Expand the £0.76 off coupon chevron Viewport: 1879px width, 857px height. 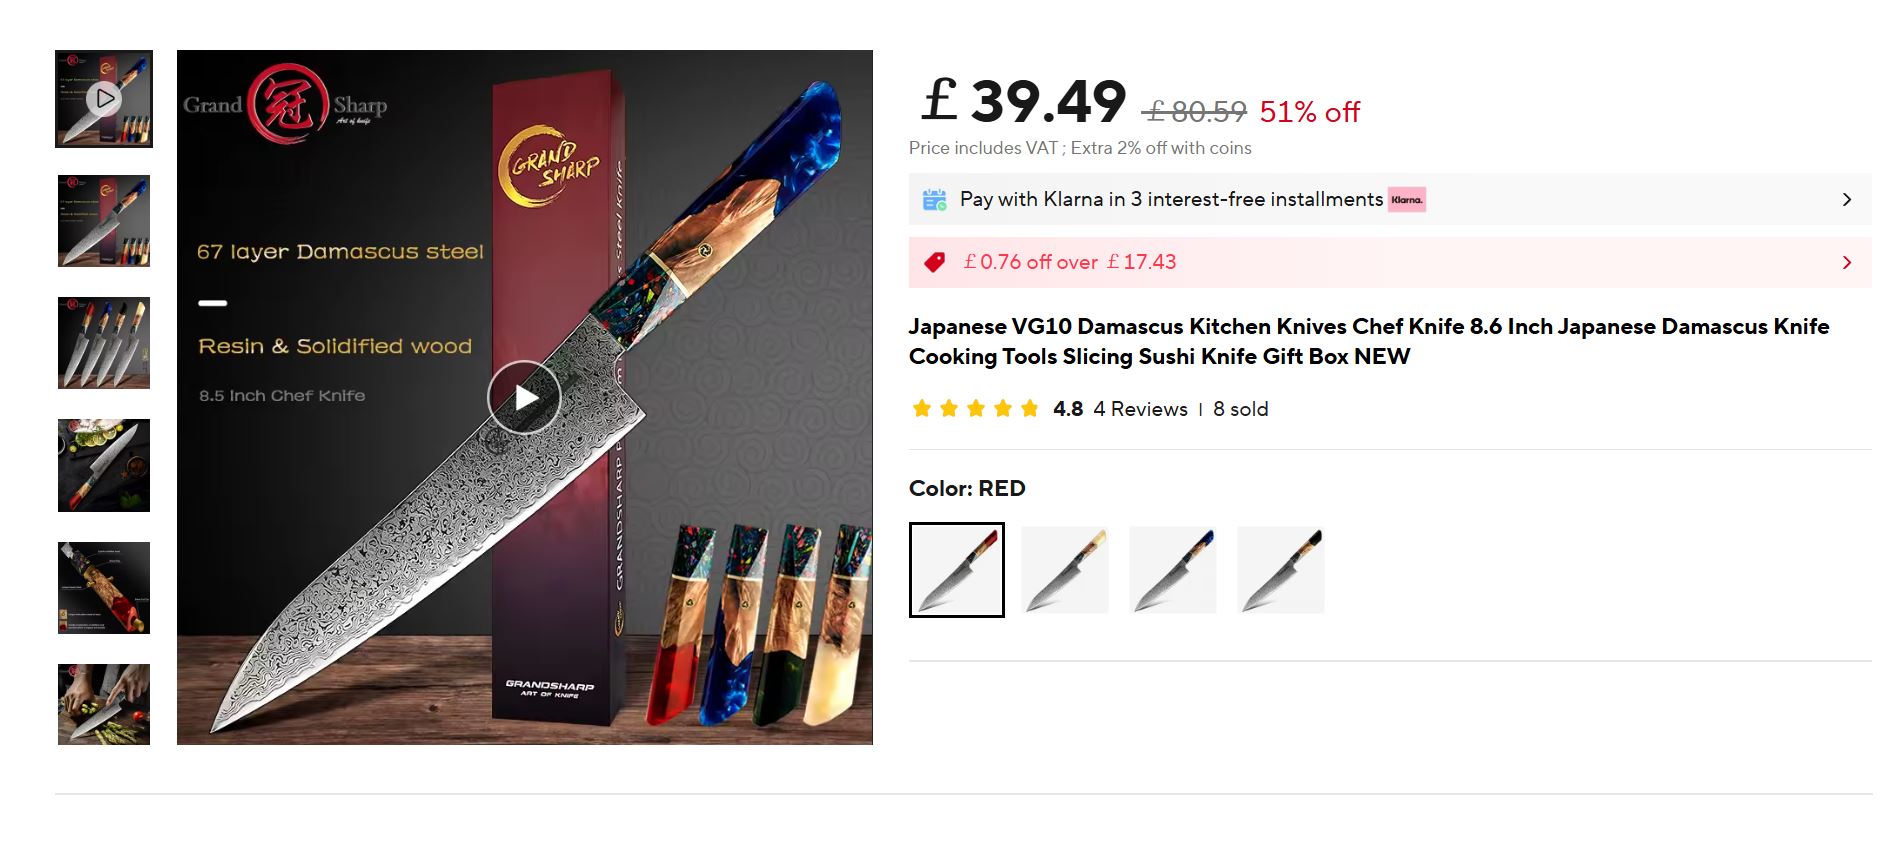pyautogui.click(x=1846, y=263)
